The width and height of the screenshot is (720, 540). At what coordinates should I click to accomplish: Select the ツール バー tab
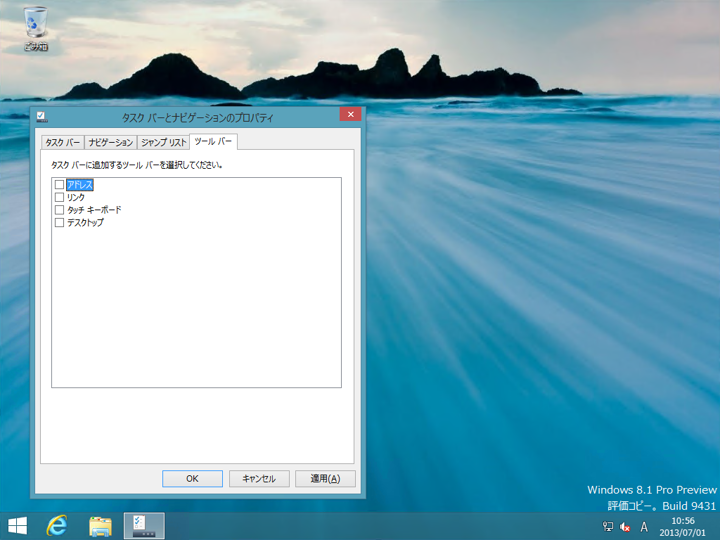click(213, 141)
